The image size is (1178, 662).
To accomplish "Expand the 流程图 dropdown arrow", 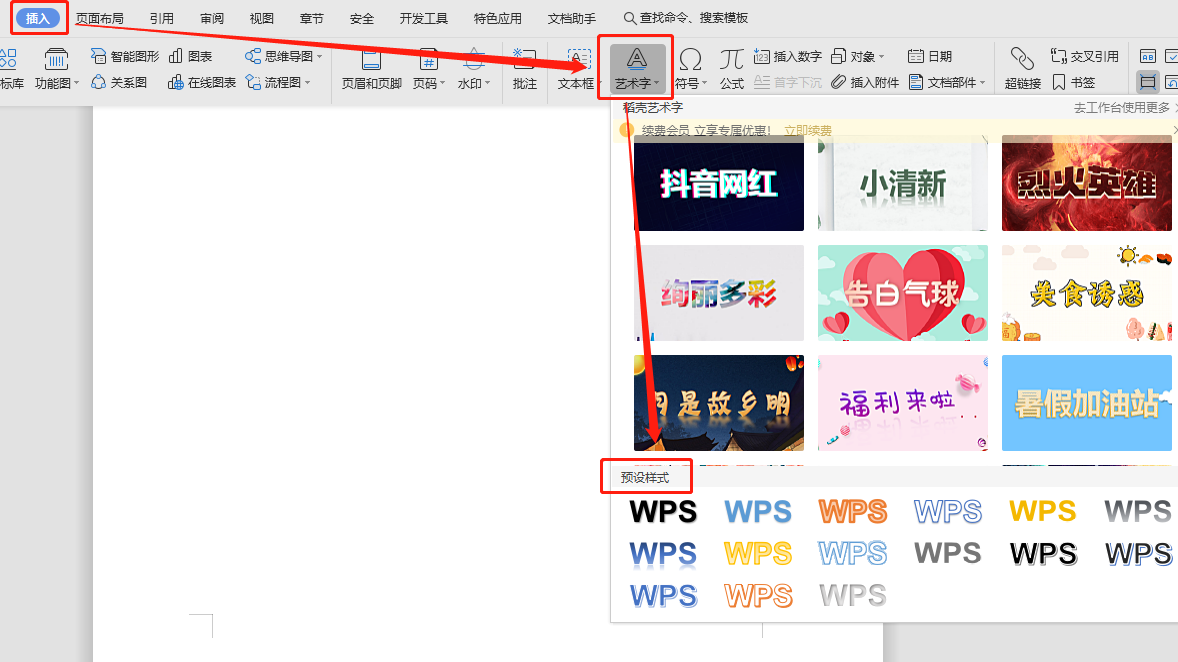I will coord(308,83).
